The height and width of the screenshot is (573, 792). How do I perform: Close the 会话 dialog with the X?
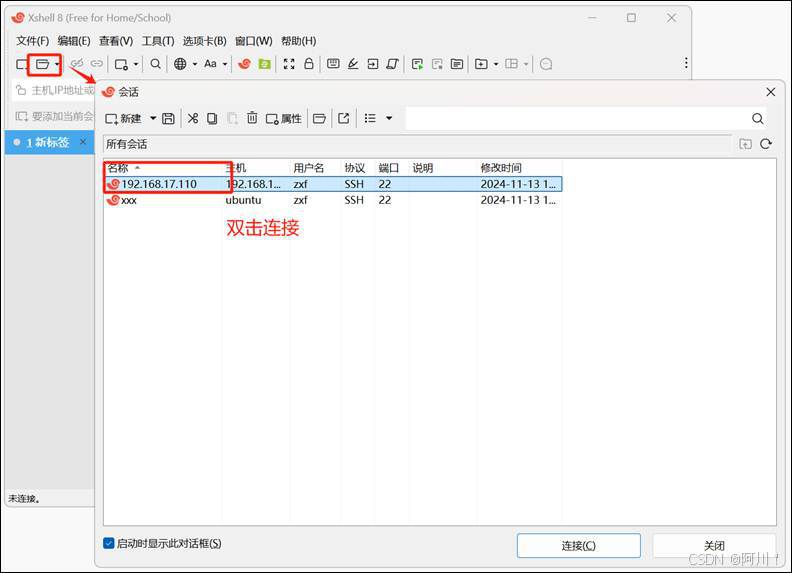pyautogui.click(x=770, y=92)
